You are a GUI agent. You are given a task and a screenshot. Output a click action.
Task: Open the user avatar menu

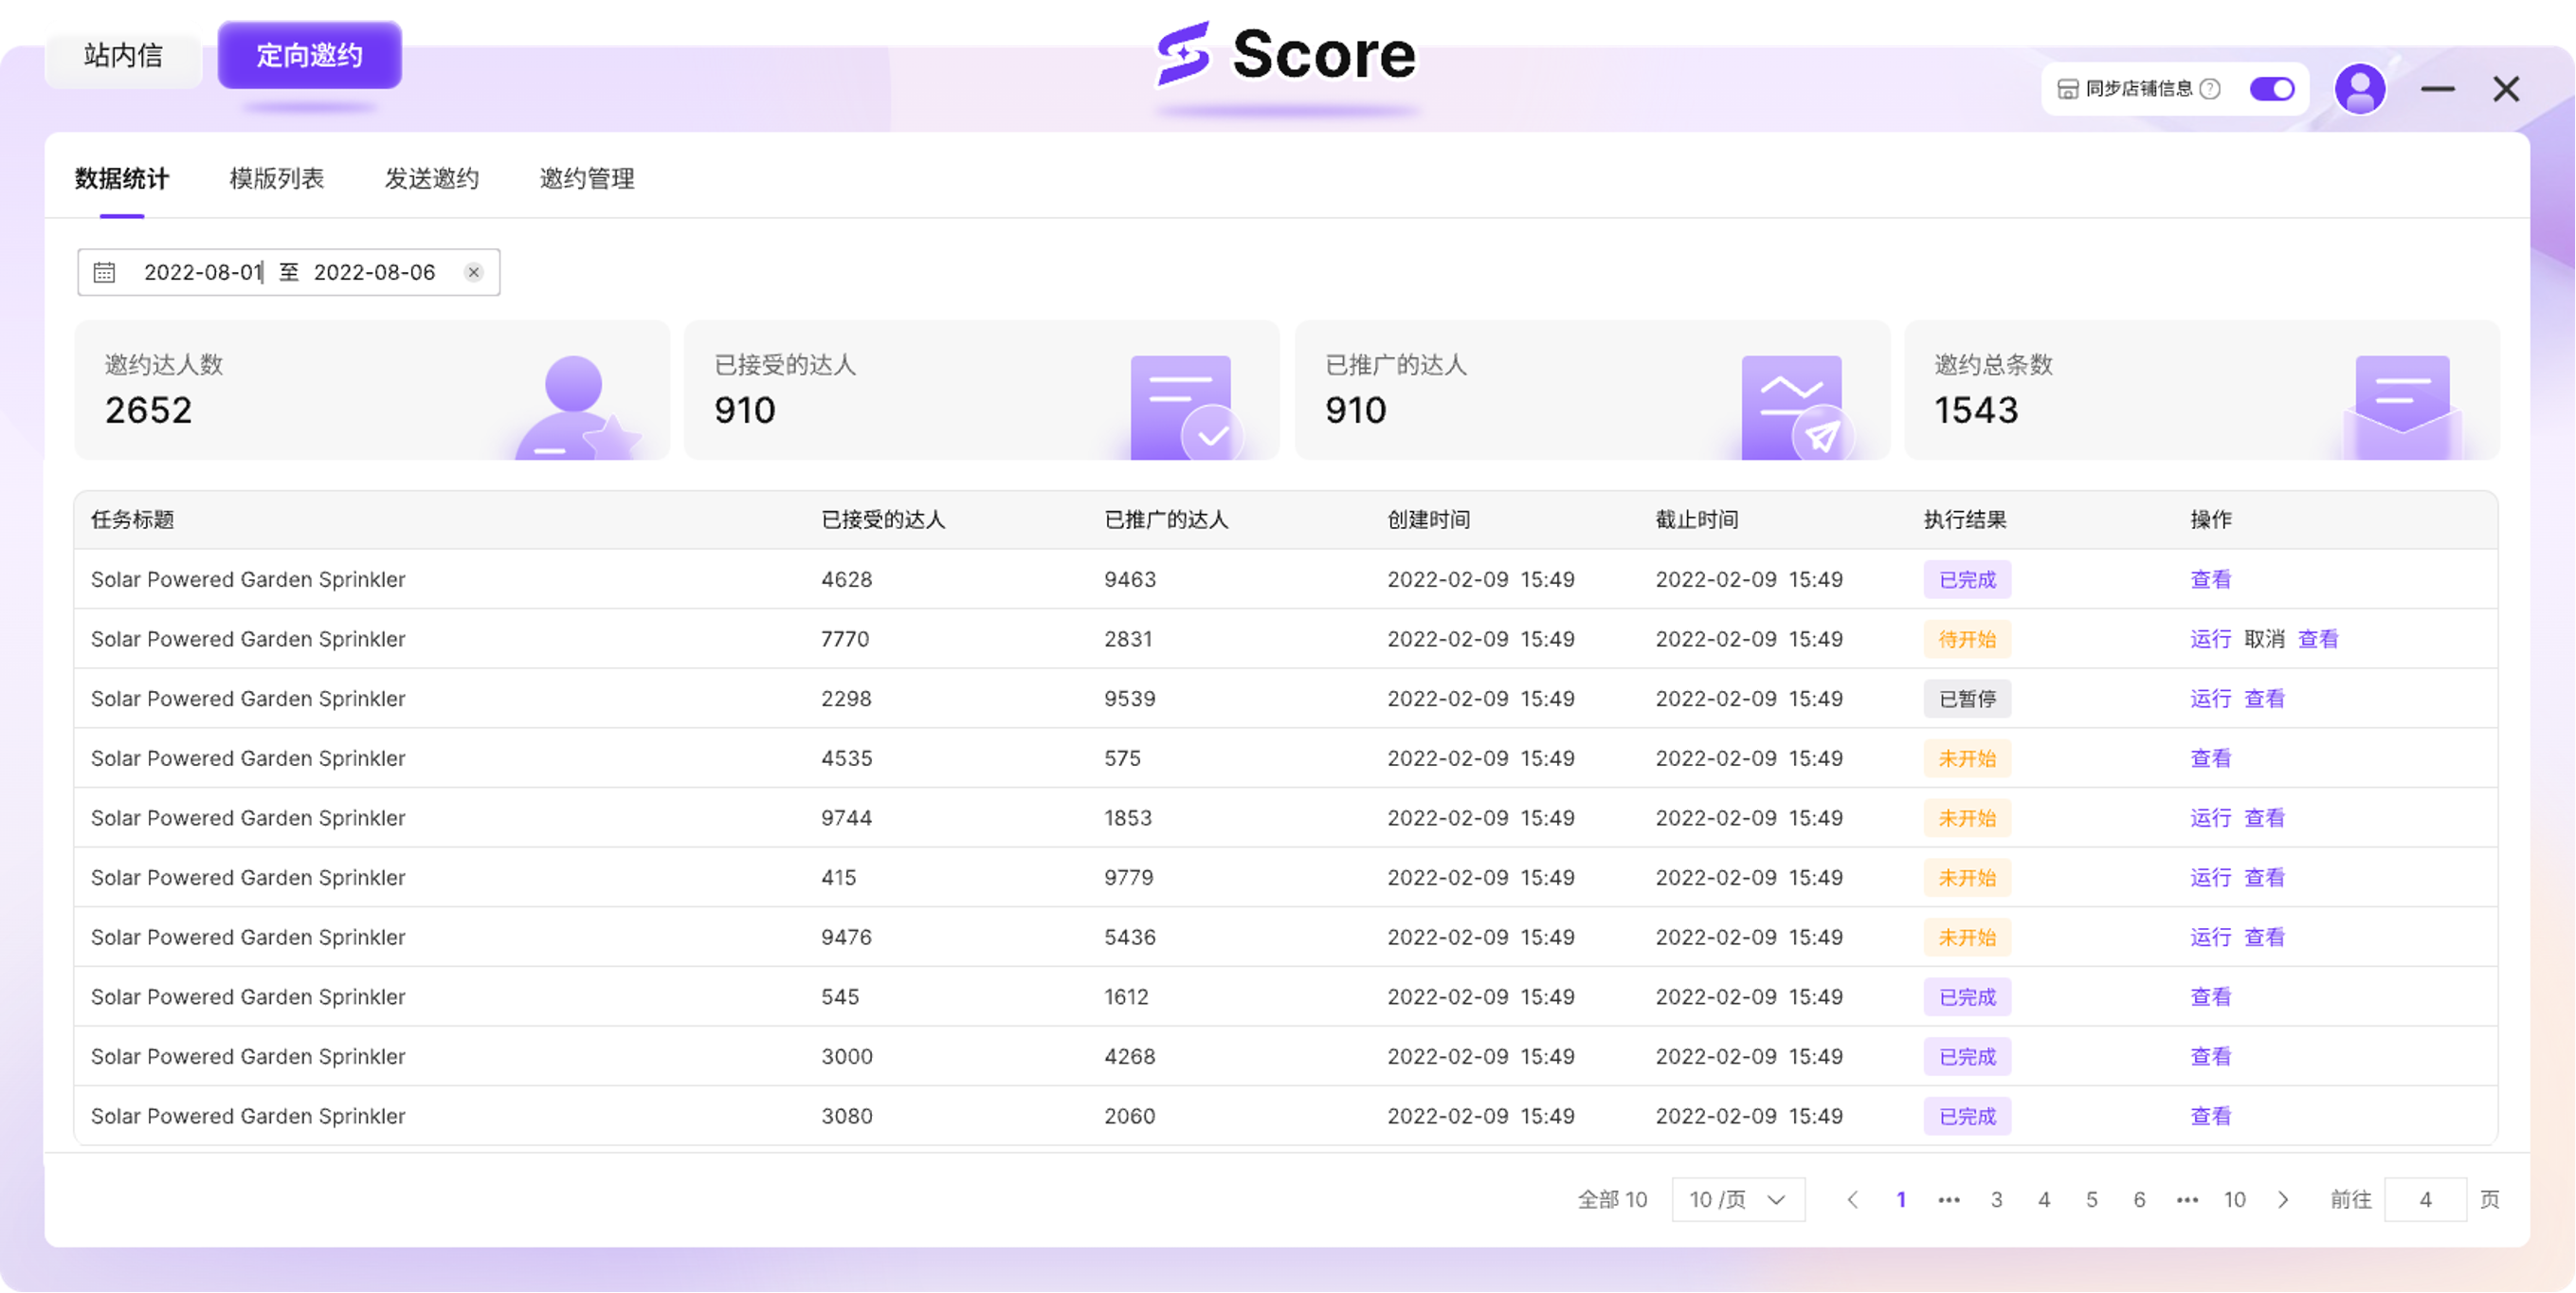[x=2360, y=89]
